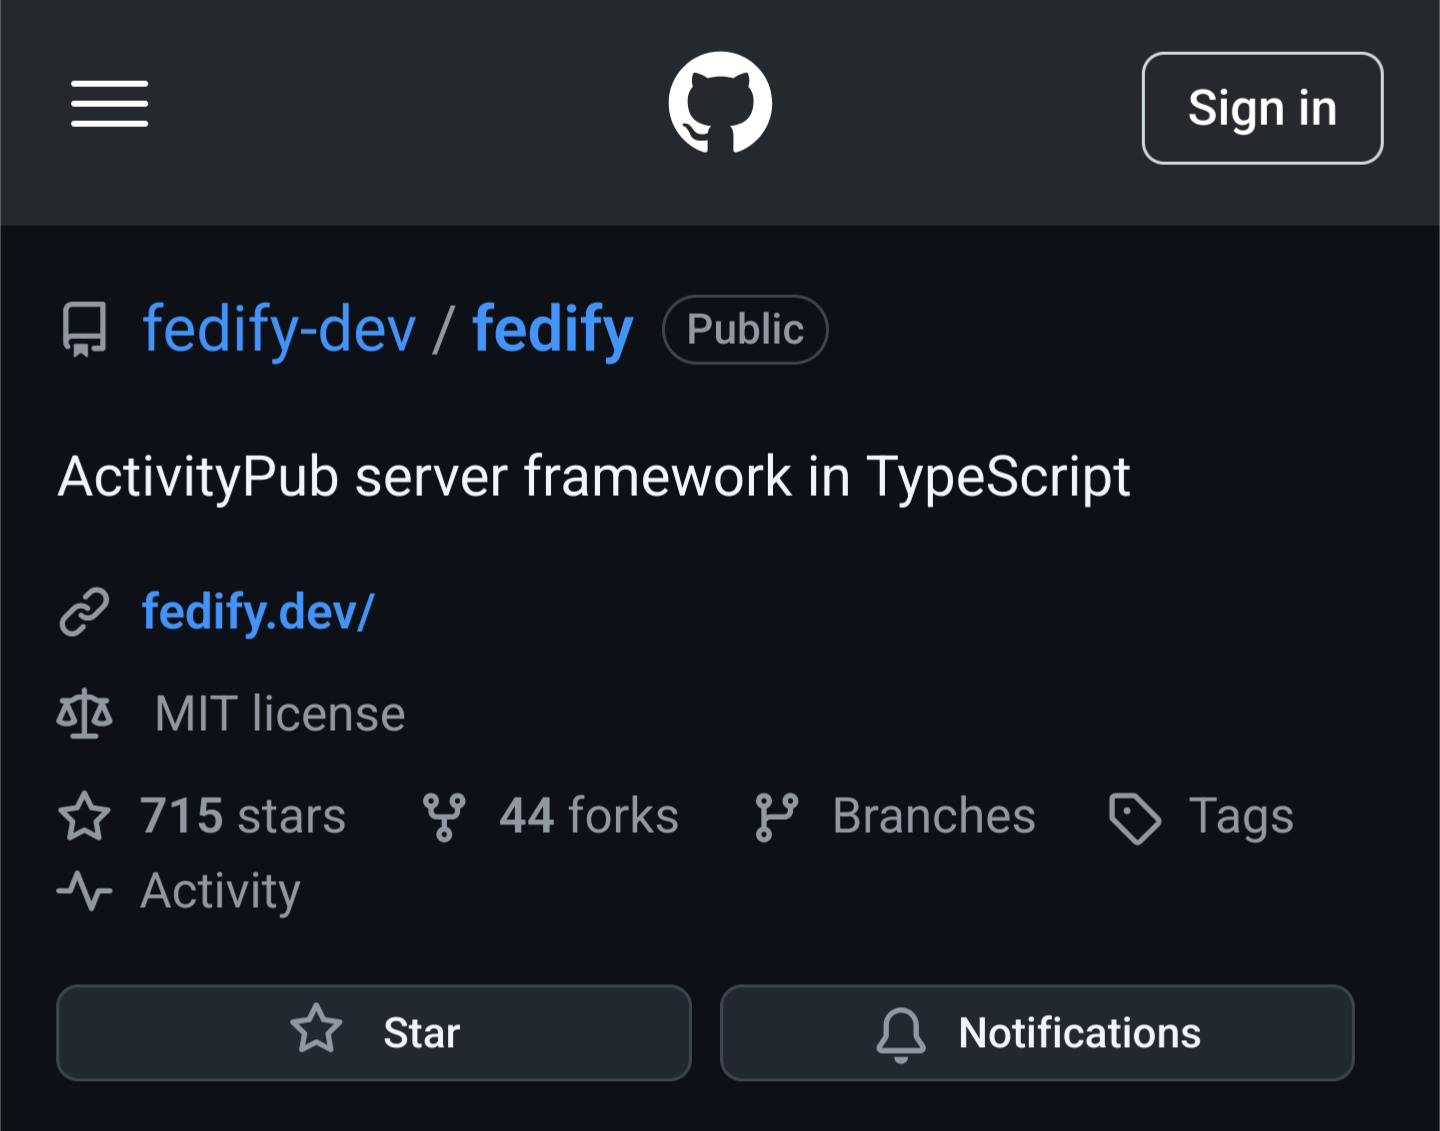The width and height of the screenshot is (1440, 1131).
Task: View the 44 forks page
Action: (x=588, y=816)
